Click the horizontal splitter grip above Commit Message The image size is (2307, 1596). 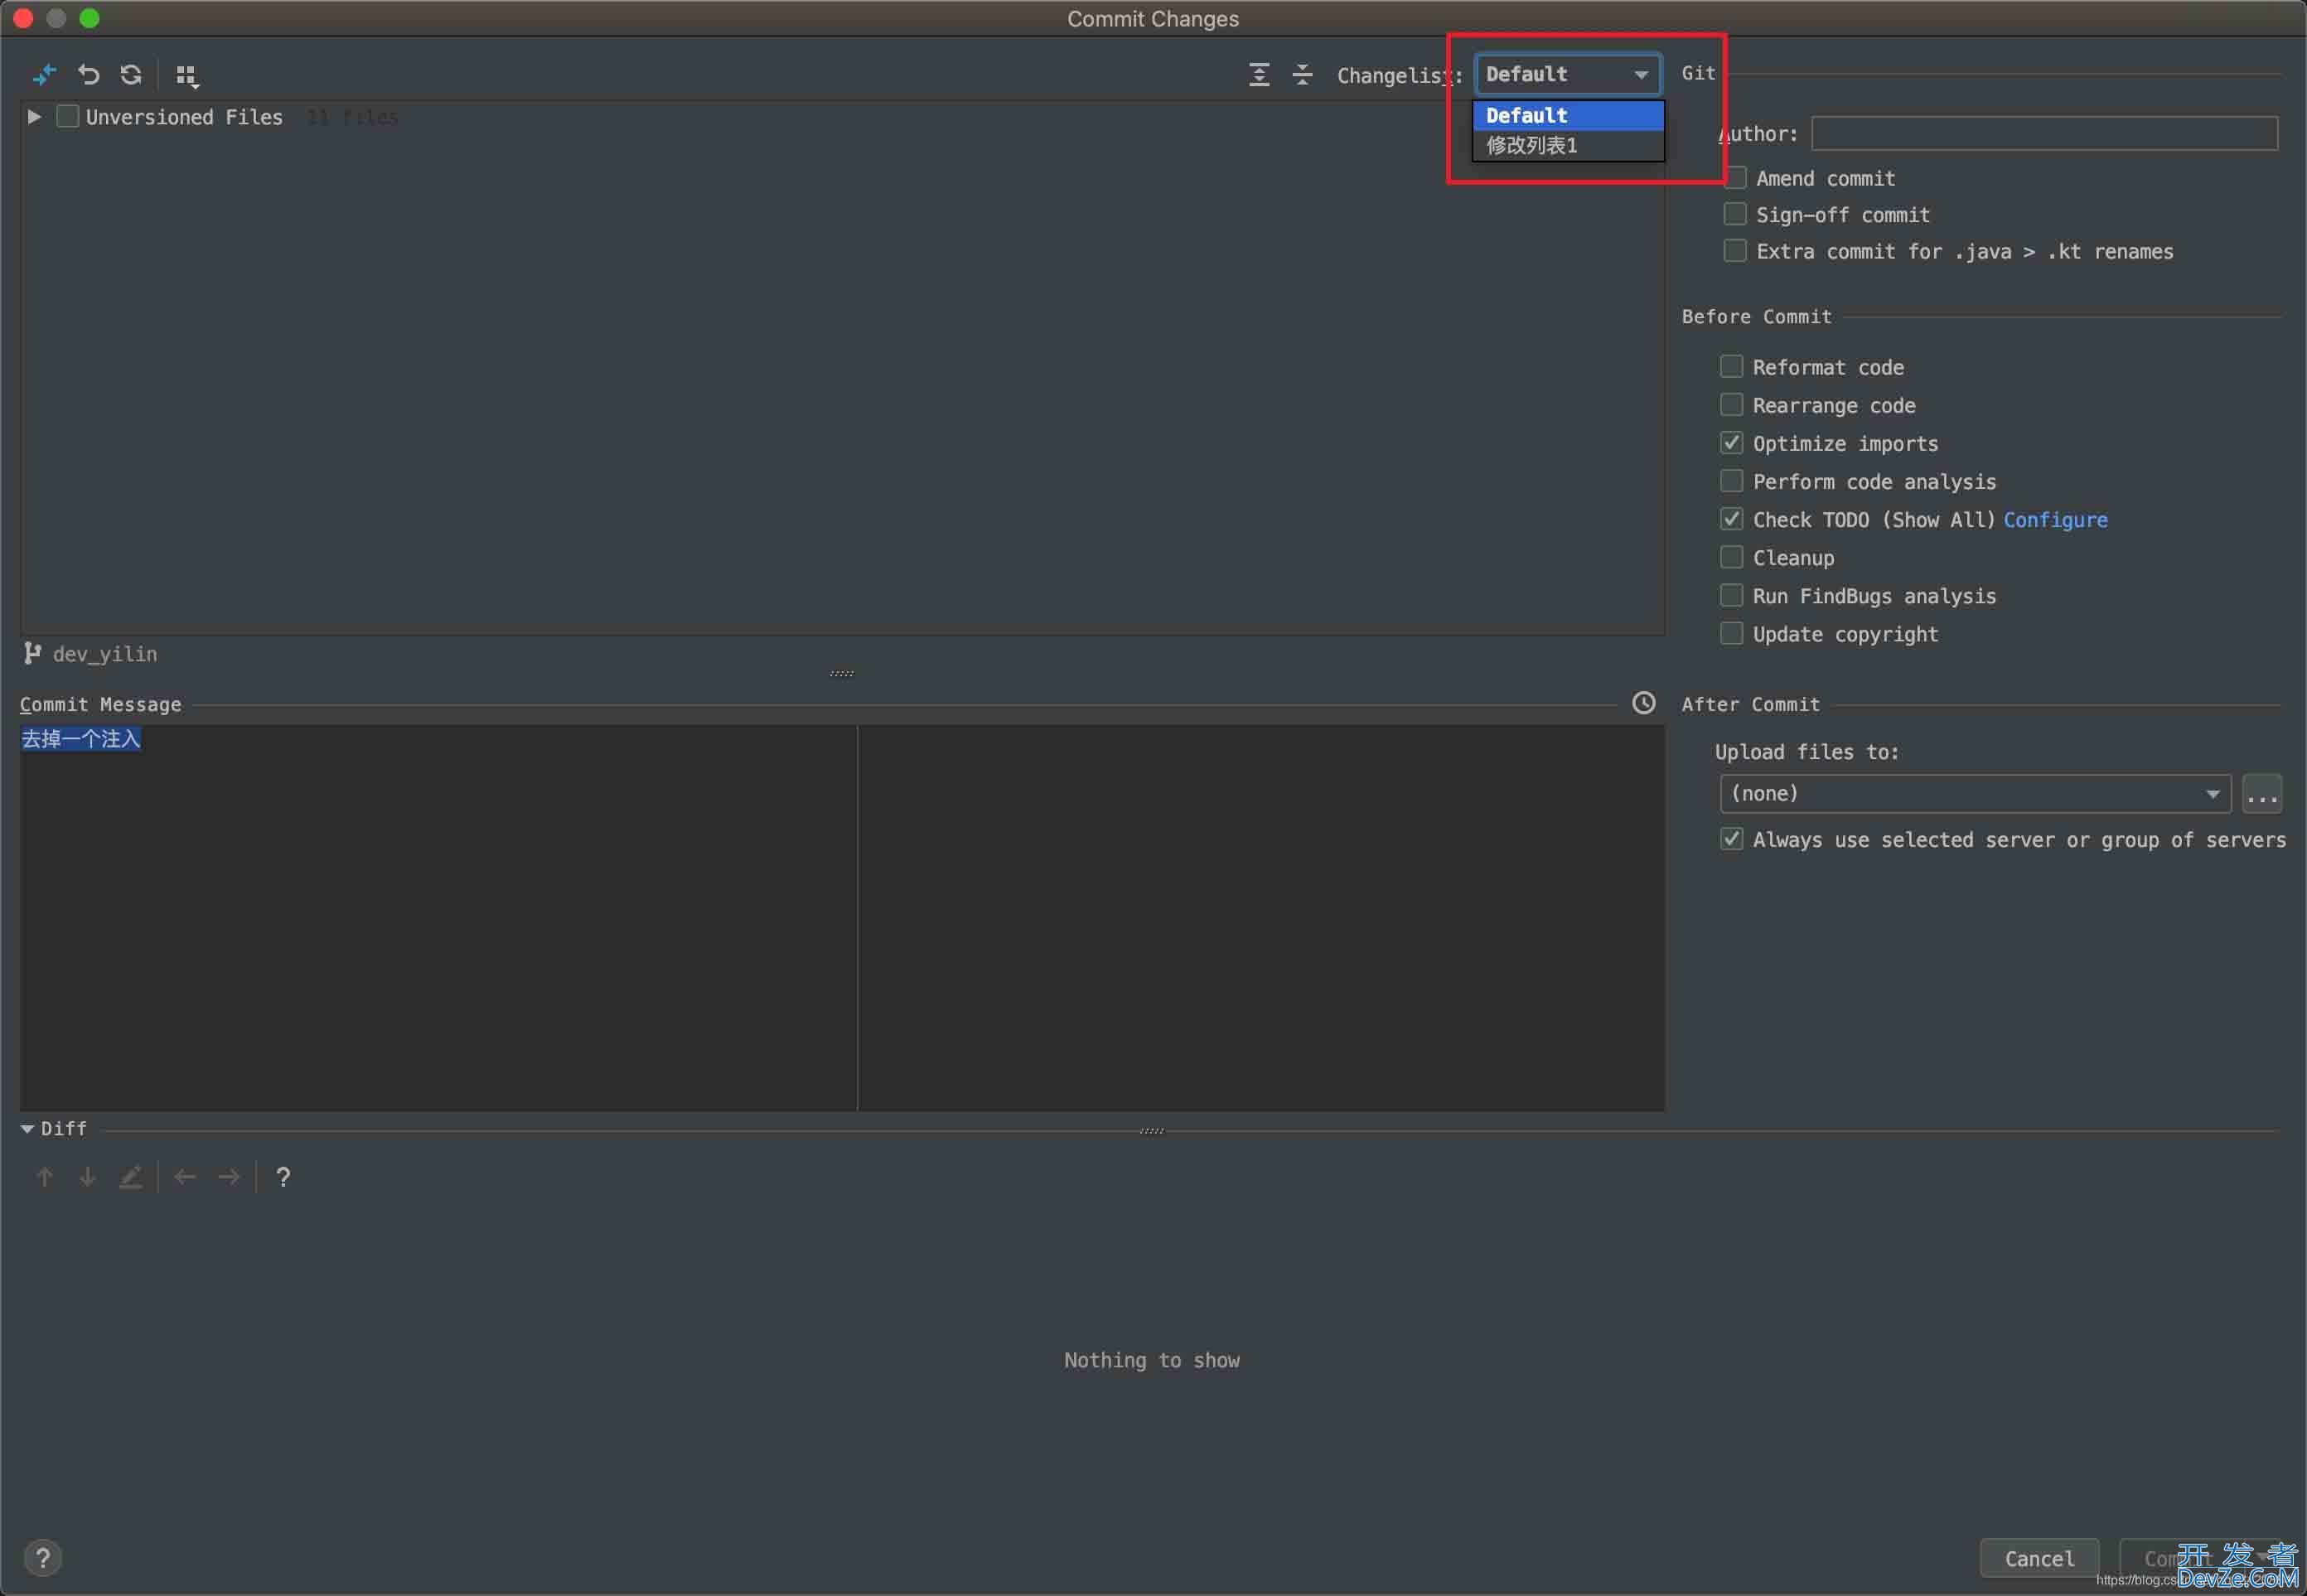tap(842, 674)
